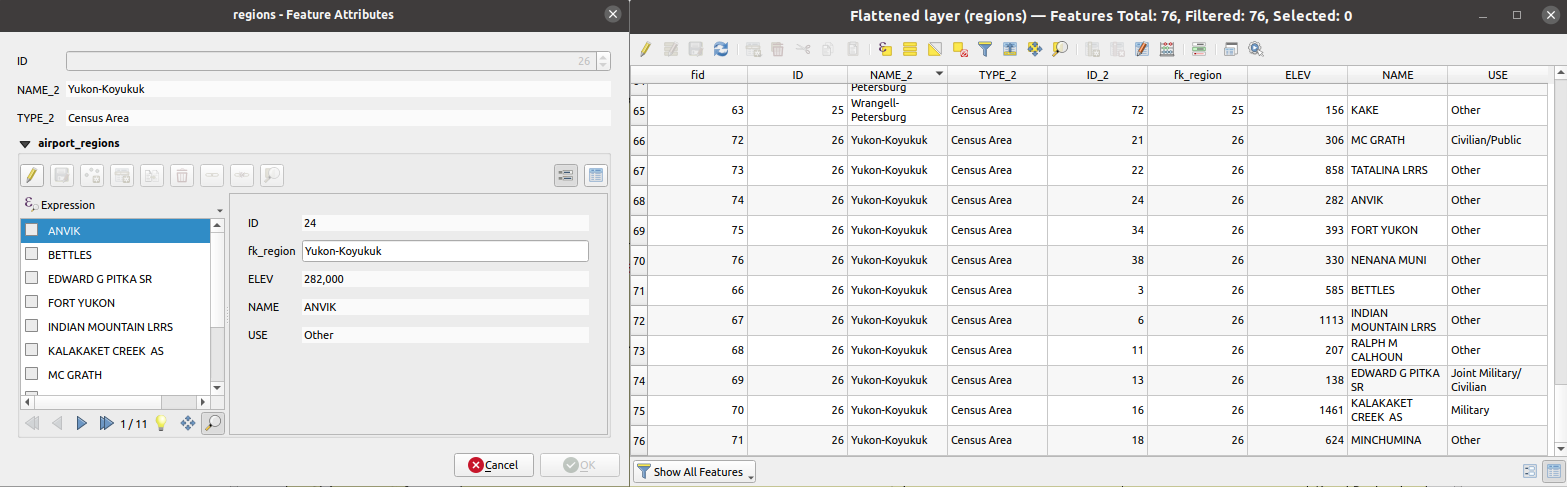
Task: Click the filter funnel icon
Action: 984,48
